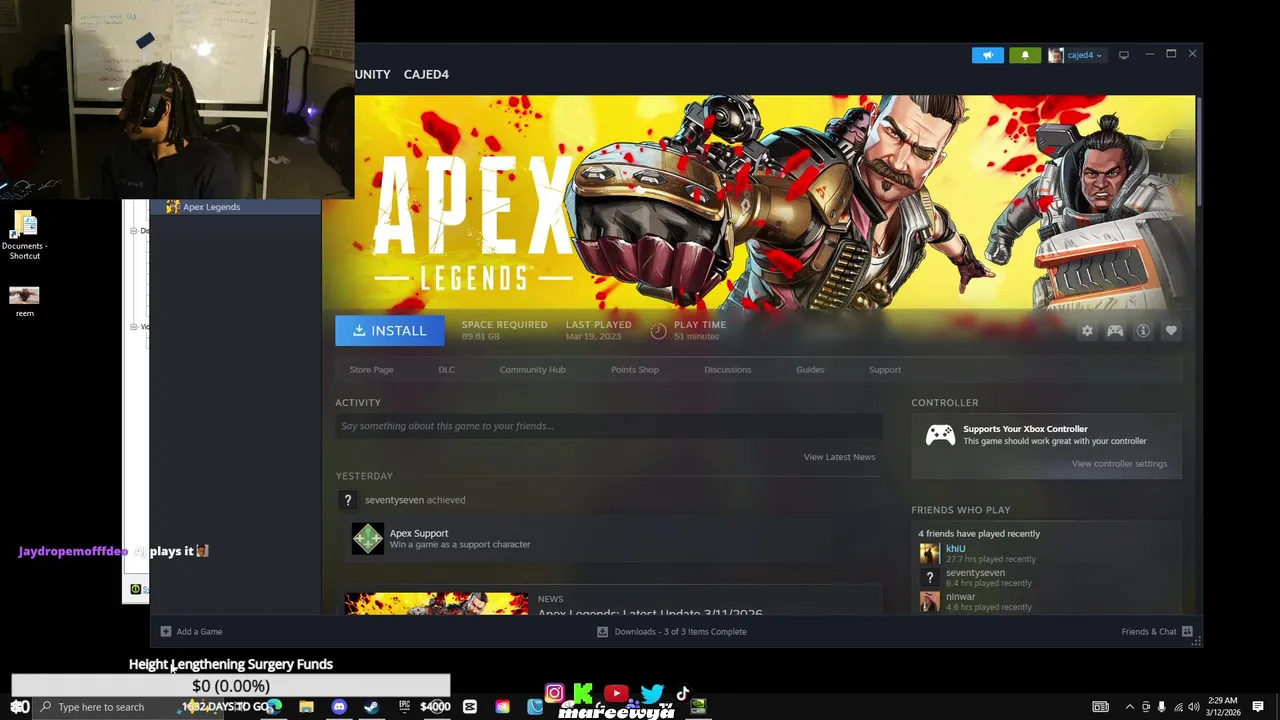The image size is (1280, 720).
Task: Show game info panel icon
Action: click(1143, 331)
